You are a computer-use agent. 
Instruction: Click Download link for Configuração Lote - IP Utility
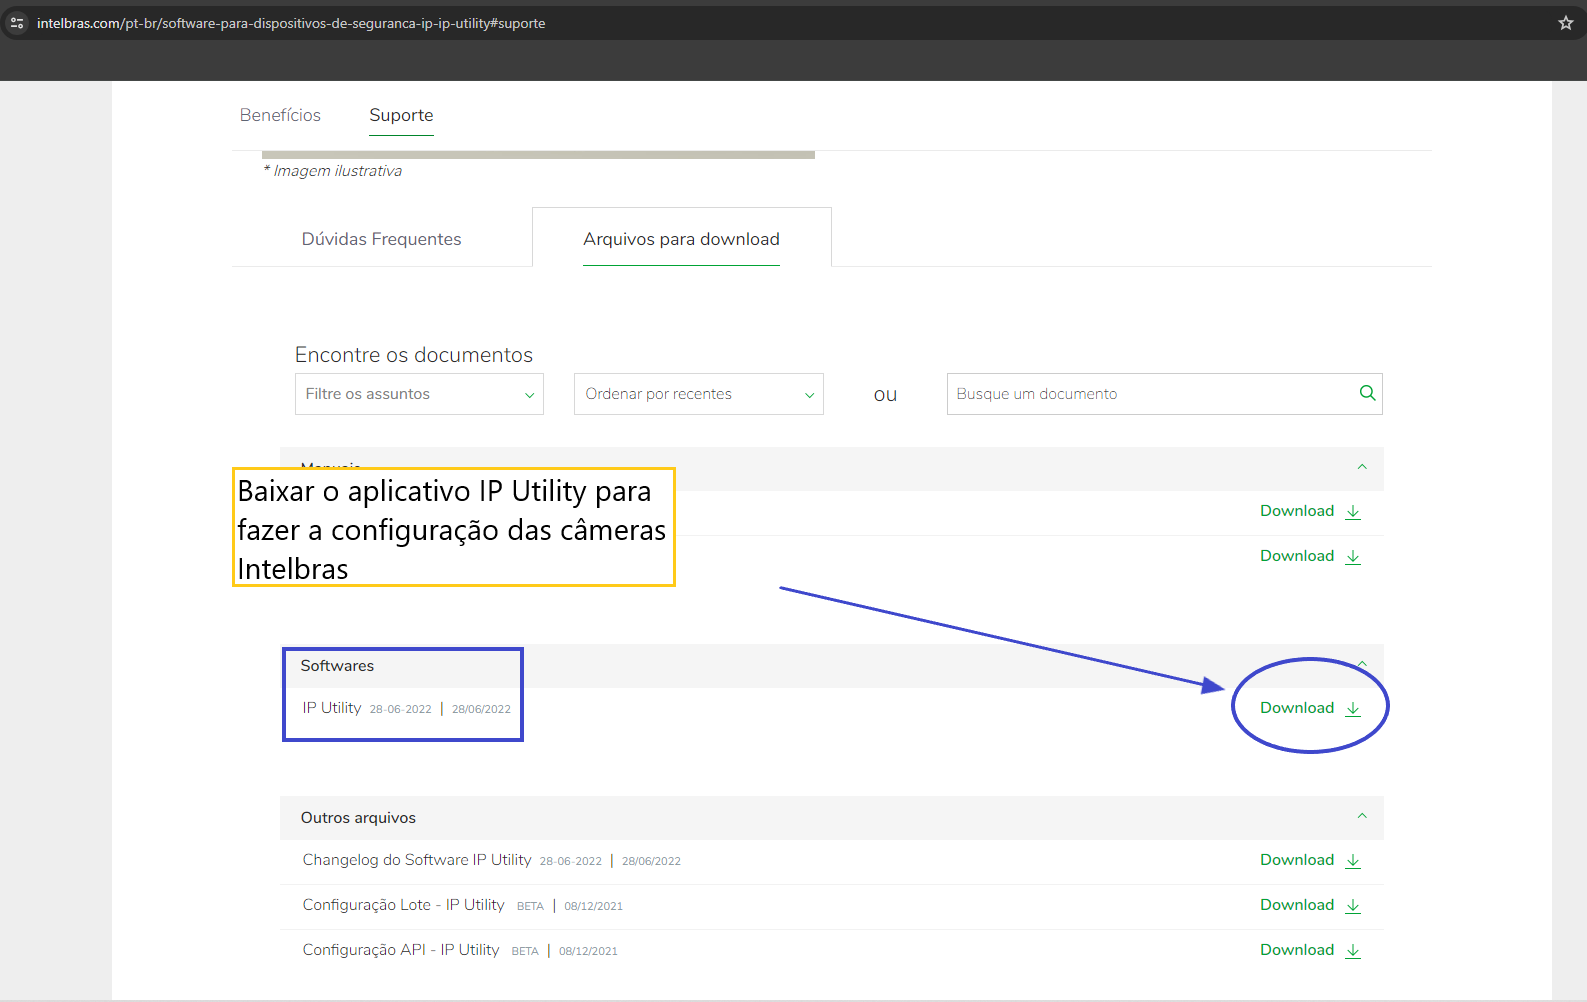click(x=1297, y=905)
